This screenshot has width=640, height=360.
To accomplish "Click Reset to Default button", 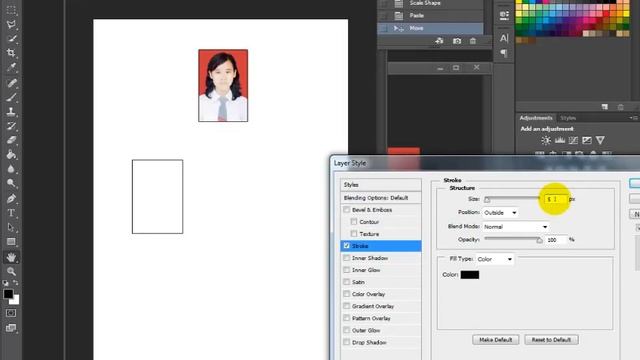I will (x=551, y=340).
